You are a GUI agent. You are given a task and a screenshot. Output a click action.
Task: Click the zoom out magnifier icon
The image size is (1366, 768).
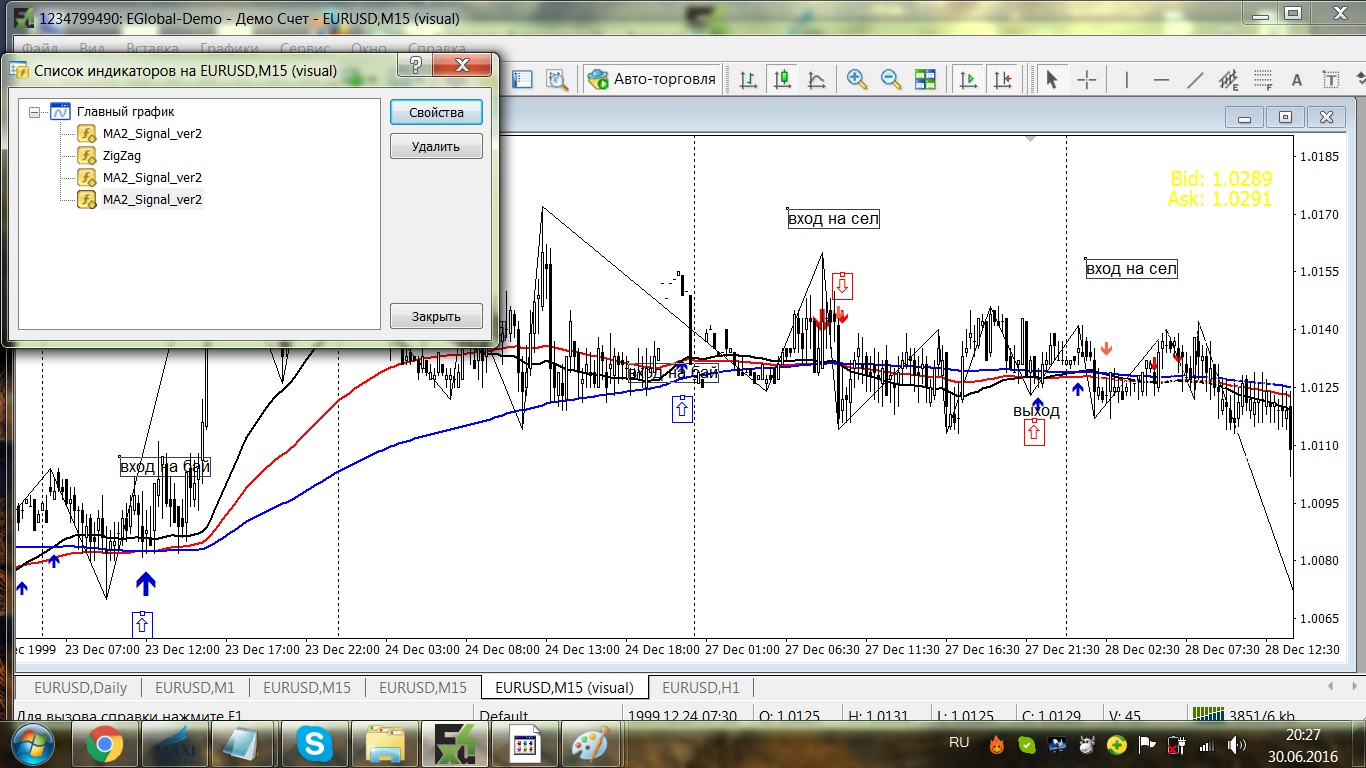tap(890, 80)
